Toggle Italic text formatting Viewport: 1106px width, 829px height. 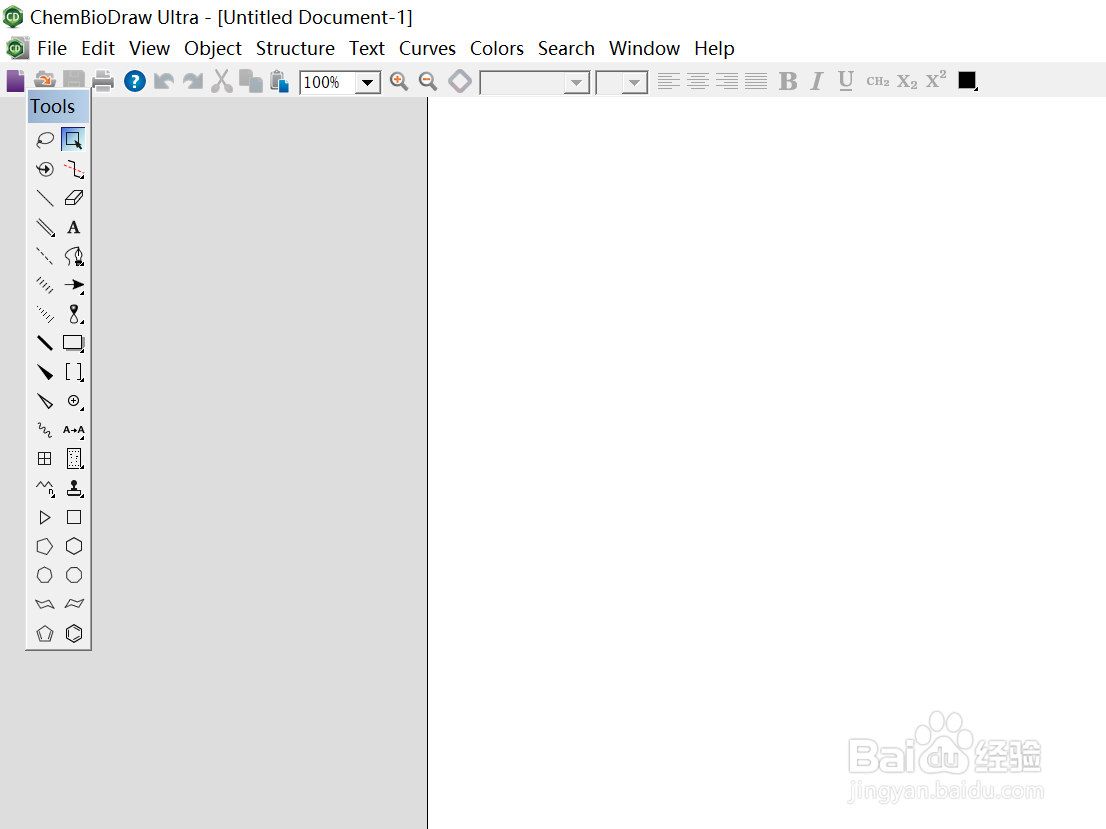pos(817,81)
